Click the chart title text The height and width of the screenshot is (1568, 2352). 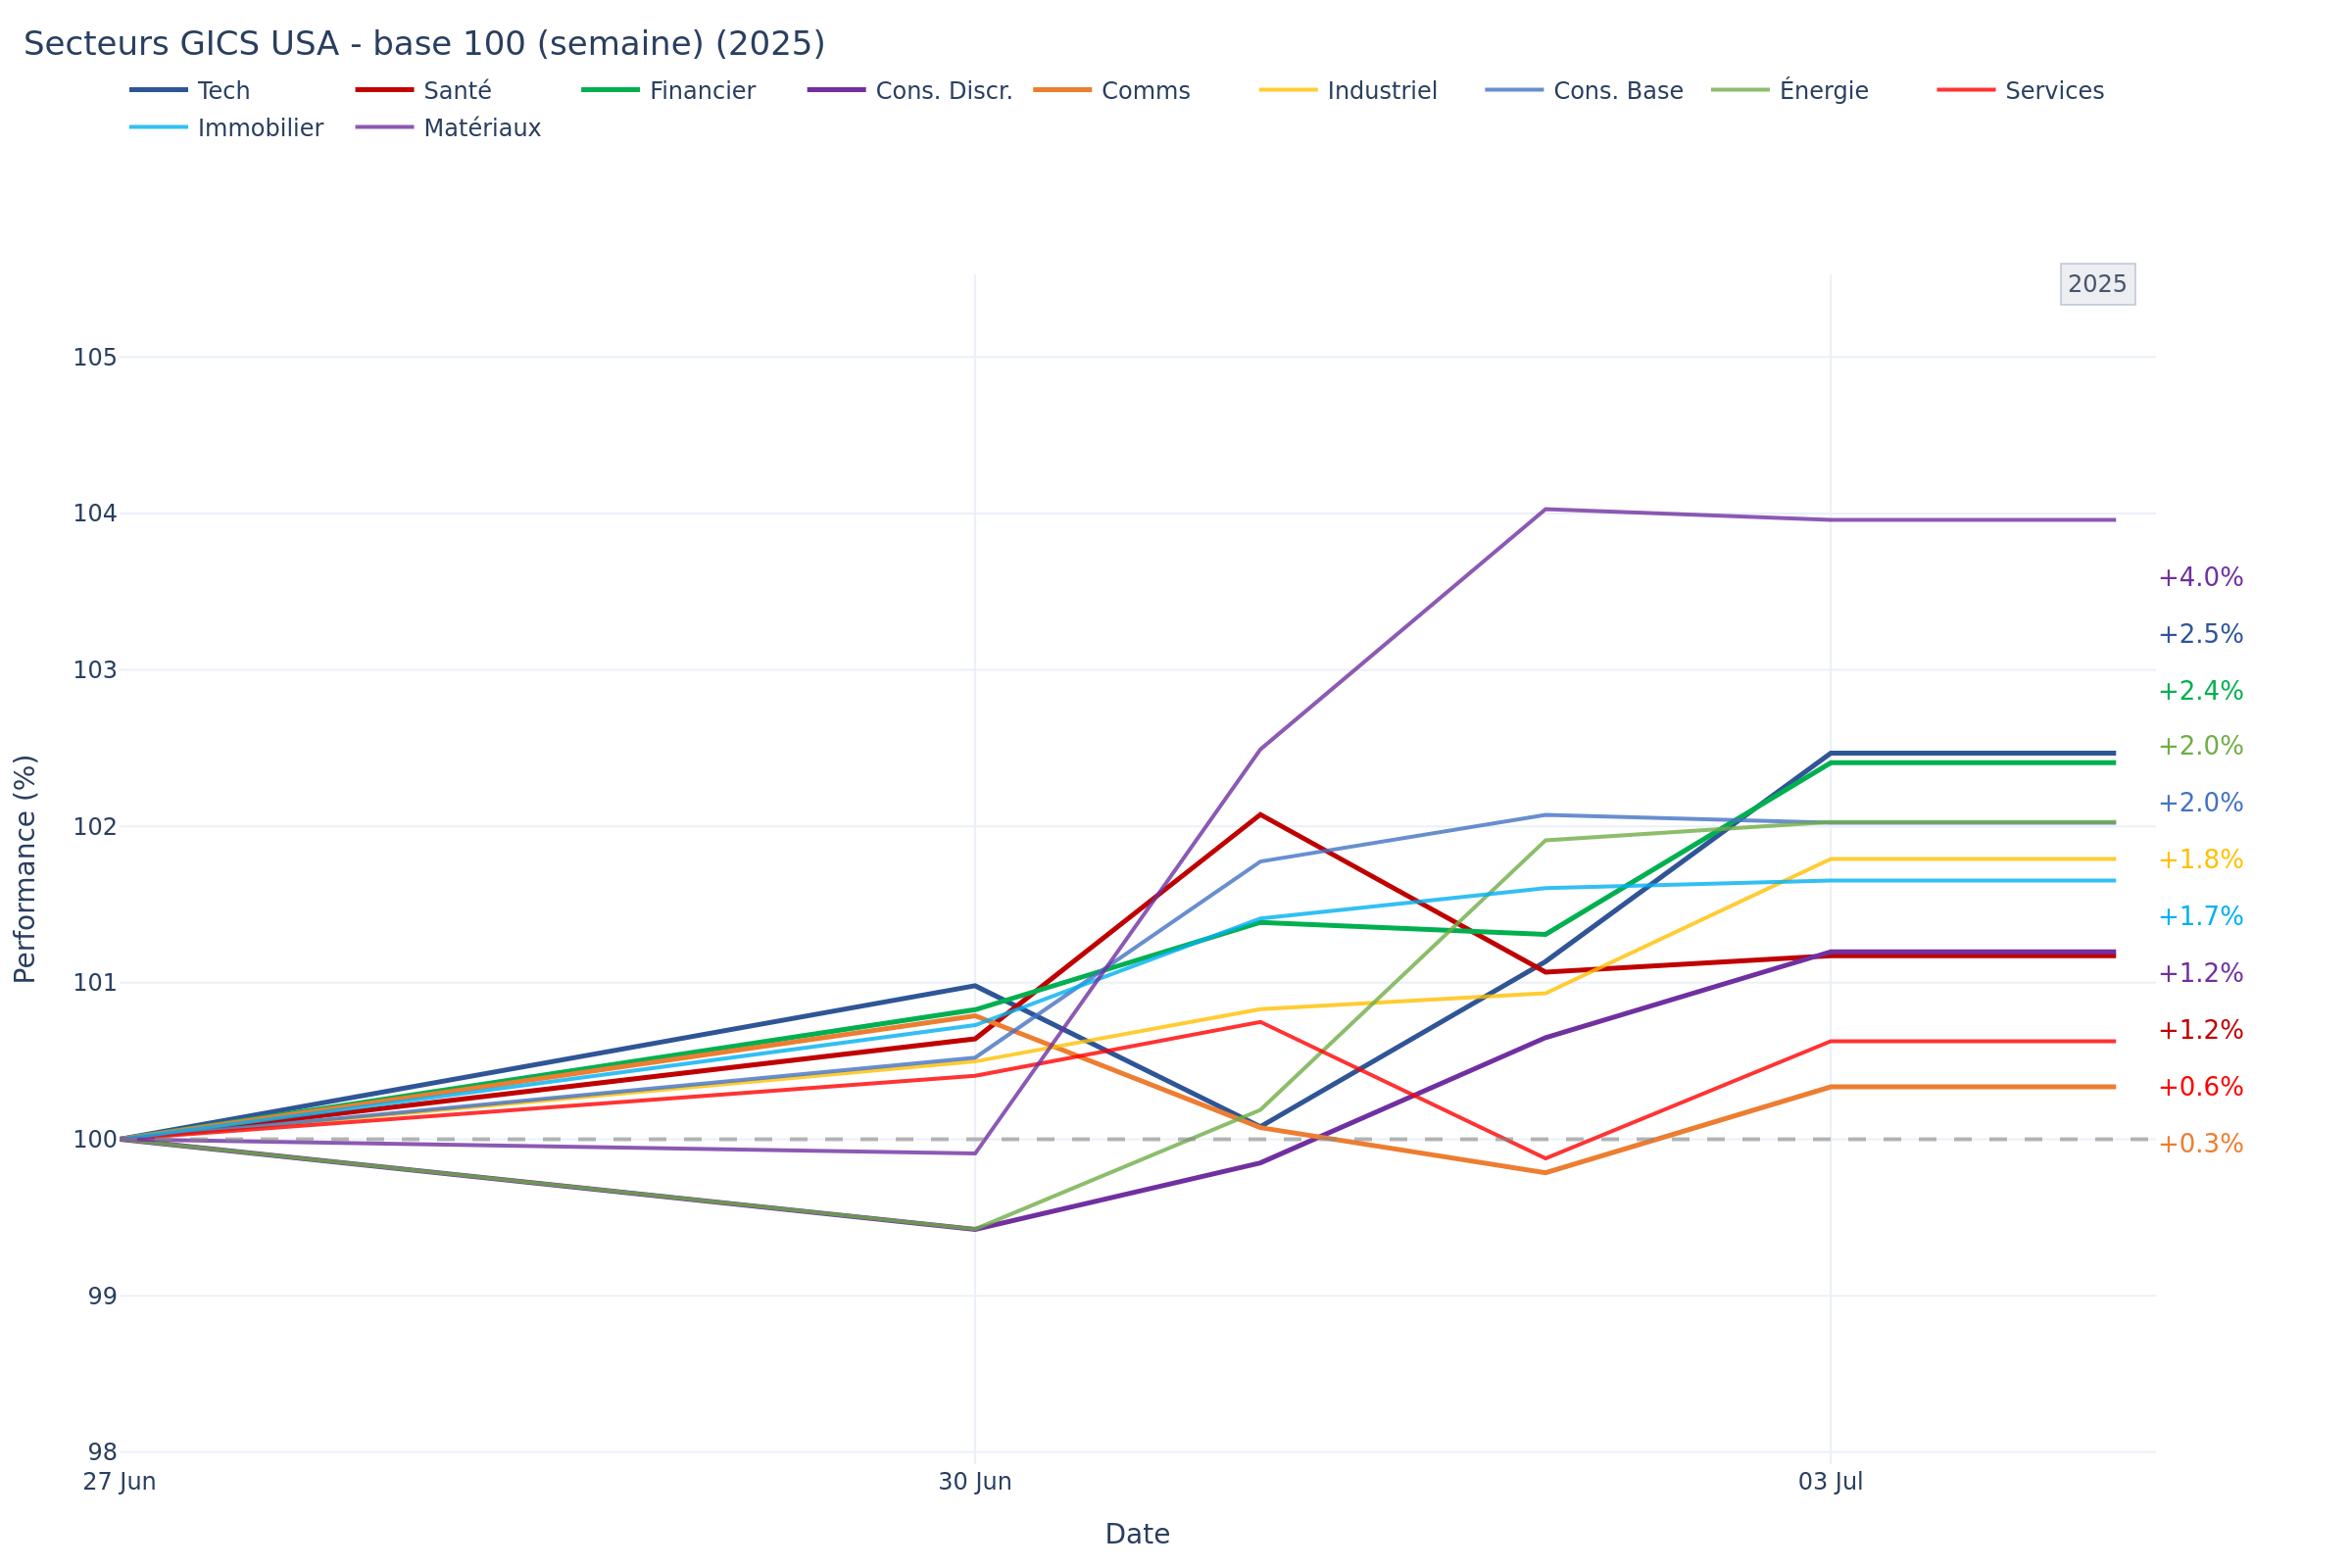tap(424, 44)
